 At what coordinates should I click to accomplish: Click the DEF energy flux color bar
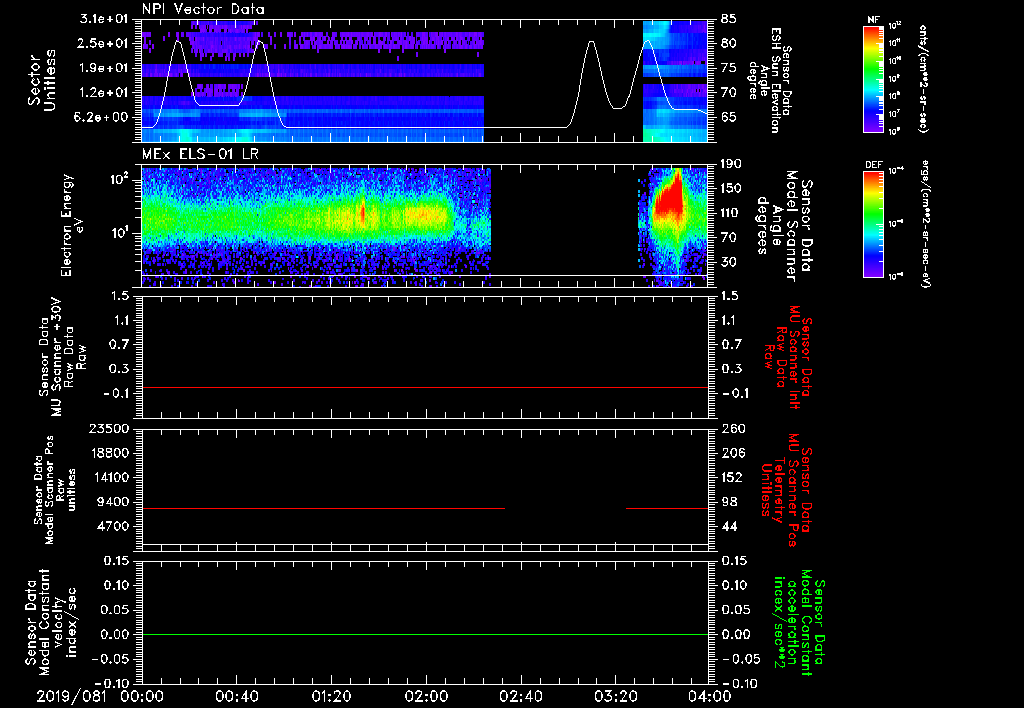pyautogui.click(x=874, y=224)
